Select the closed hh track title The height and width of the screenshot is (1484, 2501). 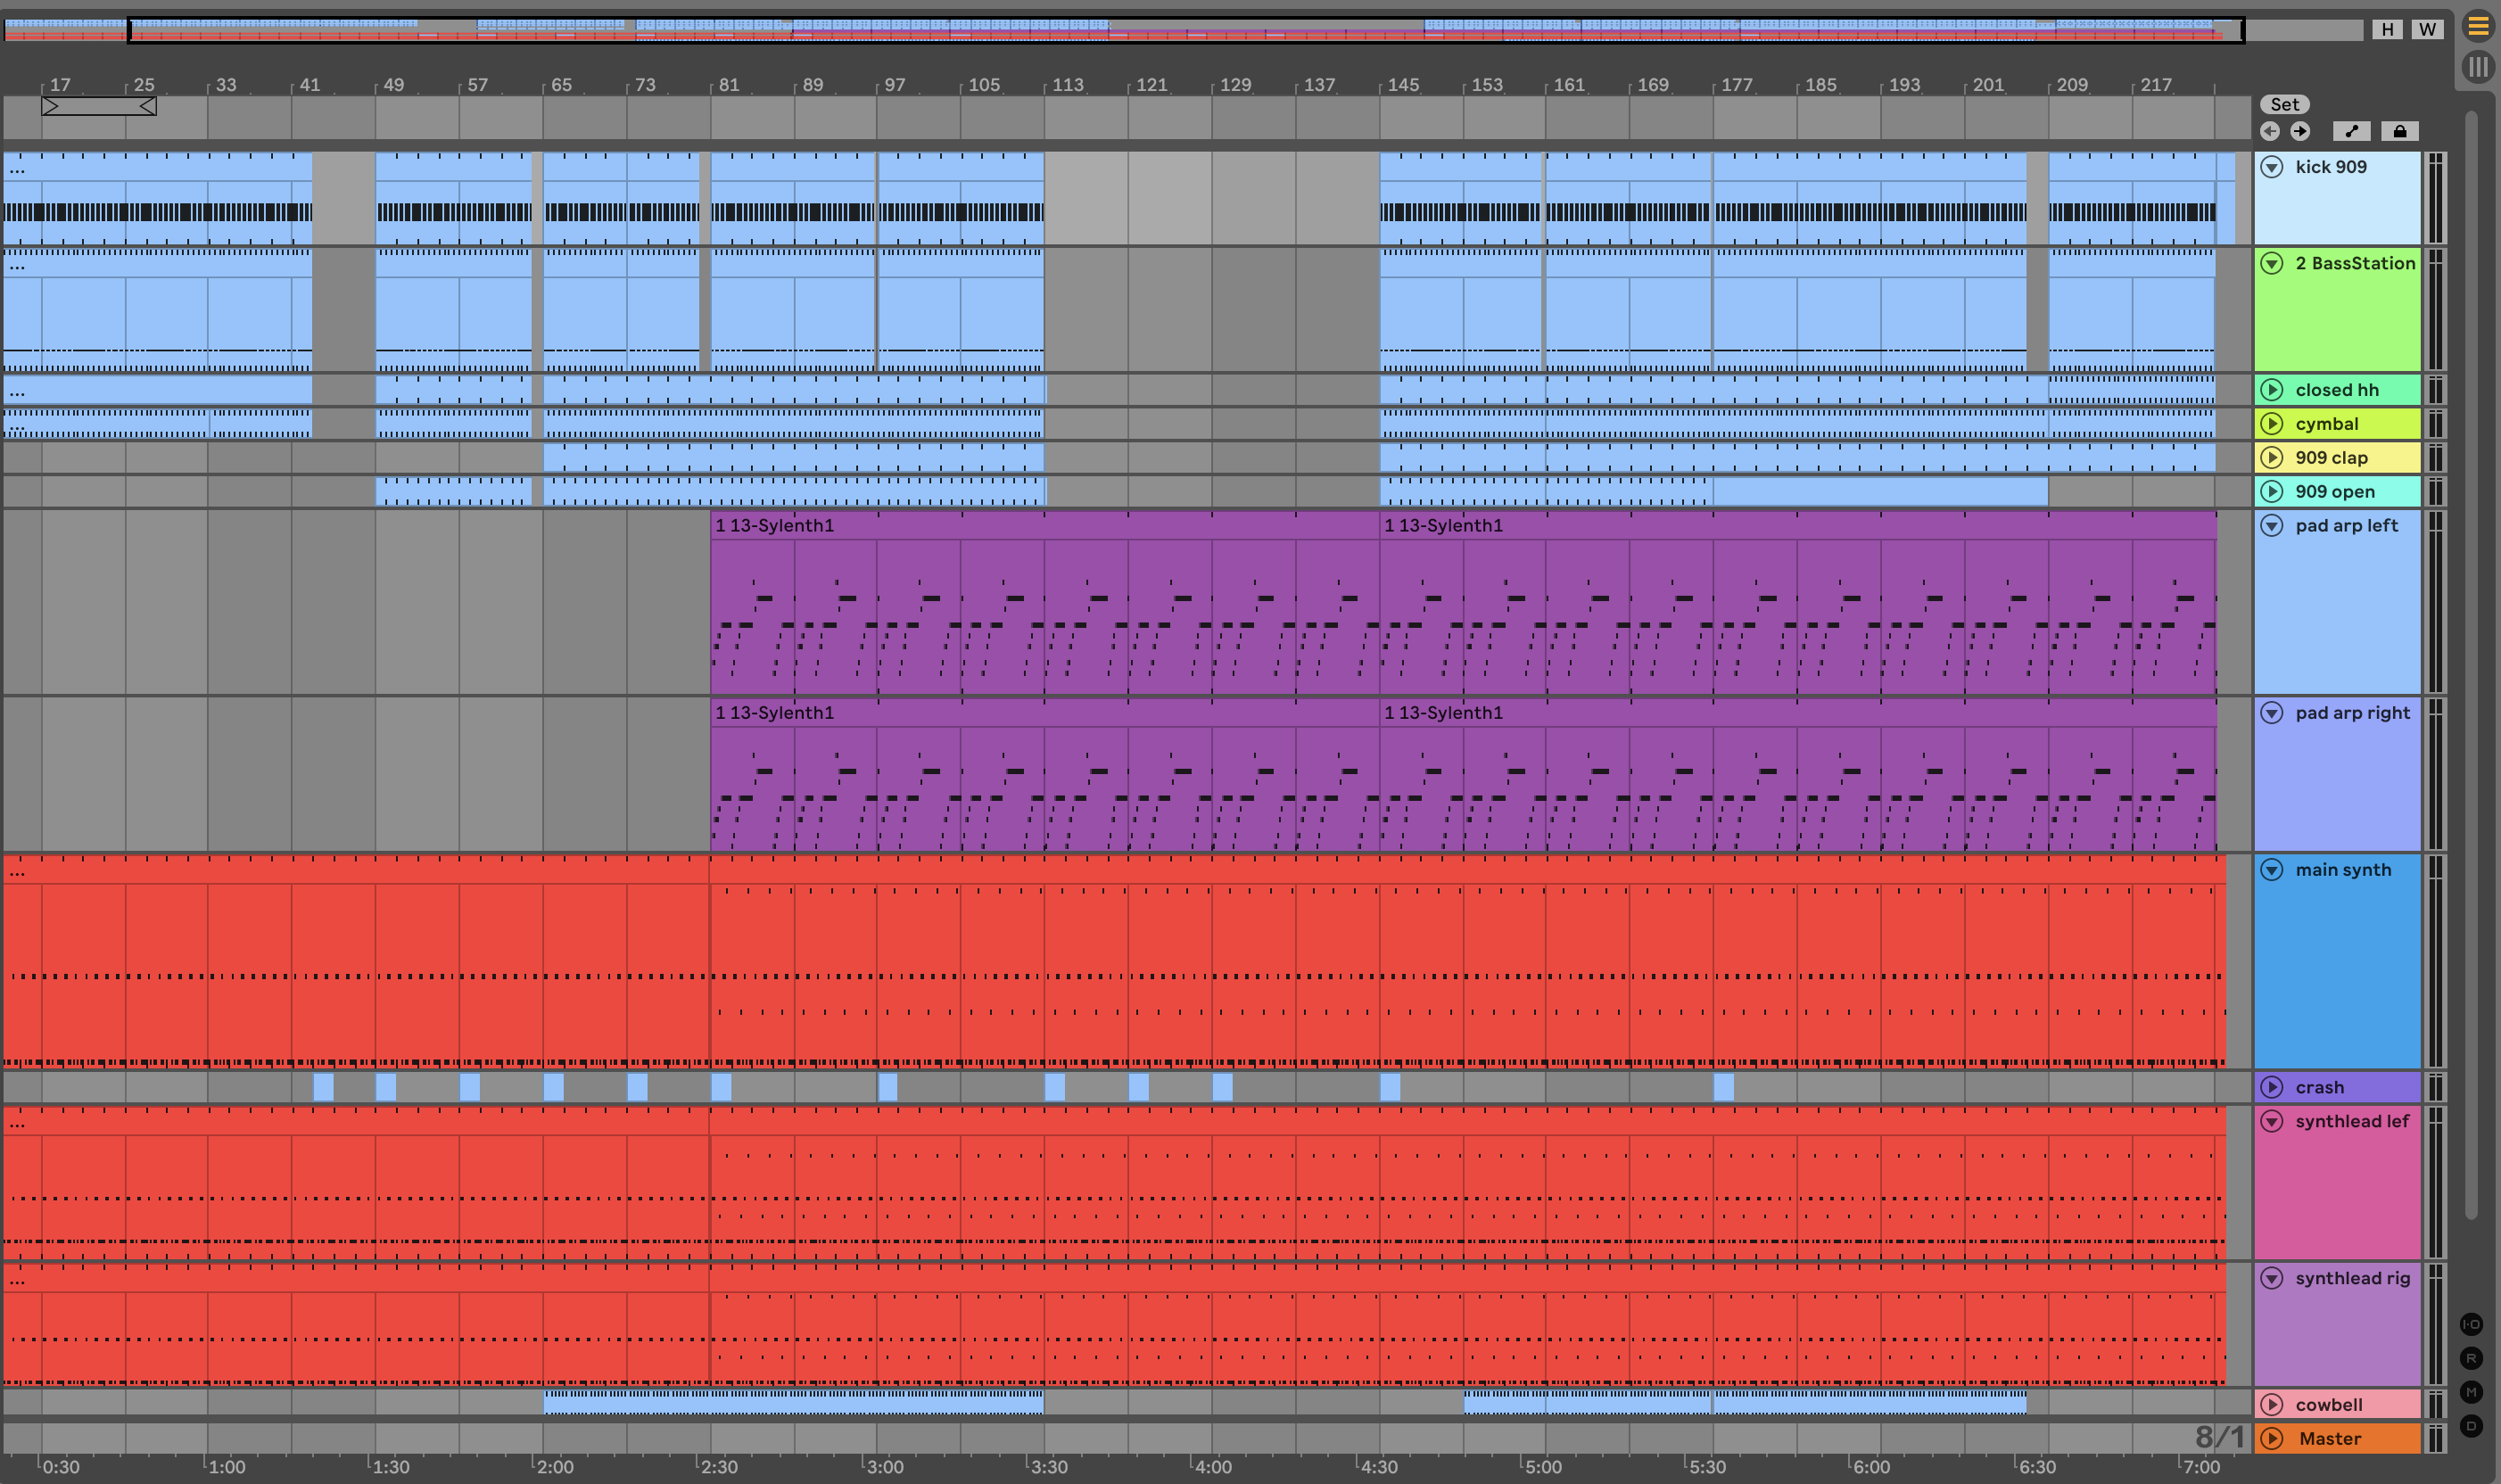pos(2337,390)
